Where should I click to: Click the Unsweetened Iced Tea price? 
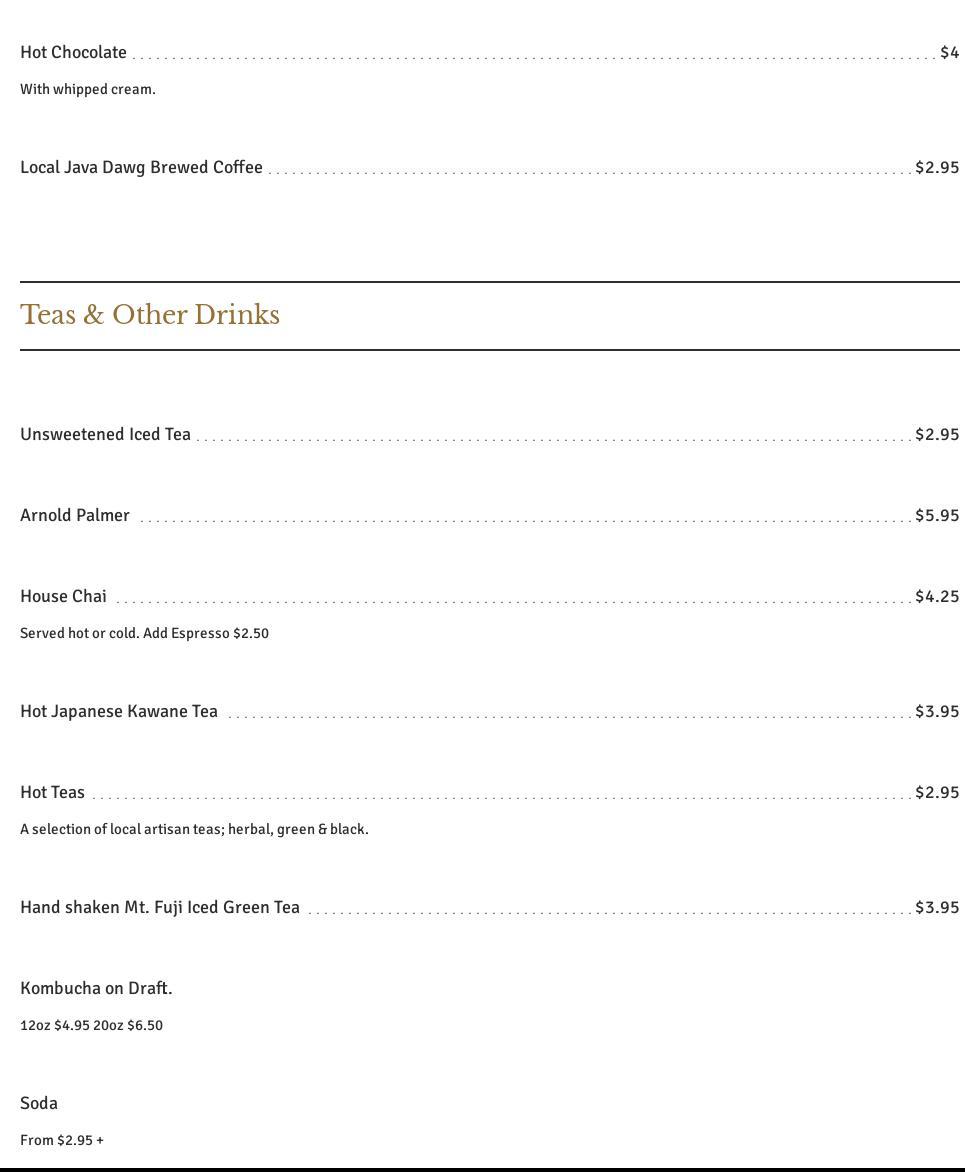pos(937,435)
